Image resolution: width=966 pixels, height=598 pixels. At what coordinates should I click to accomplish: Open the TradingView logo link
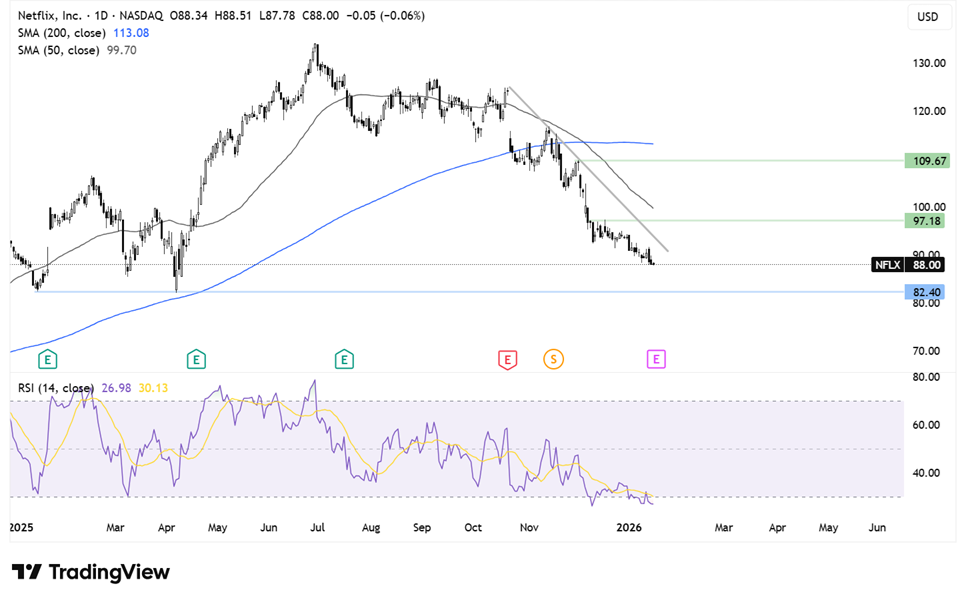coord(91,572)
